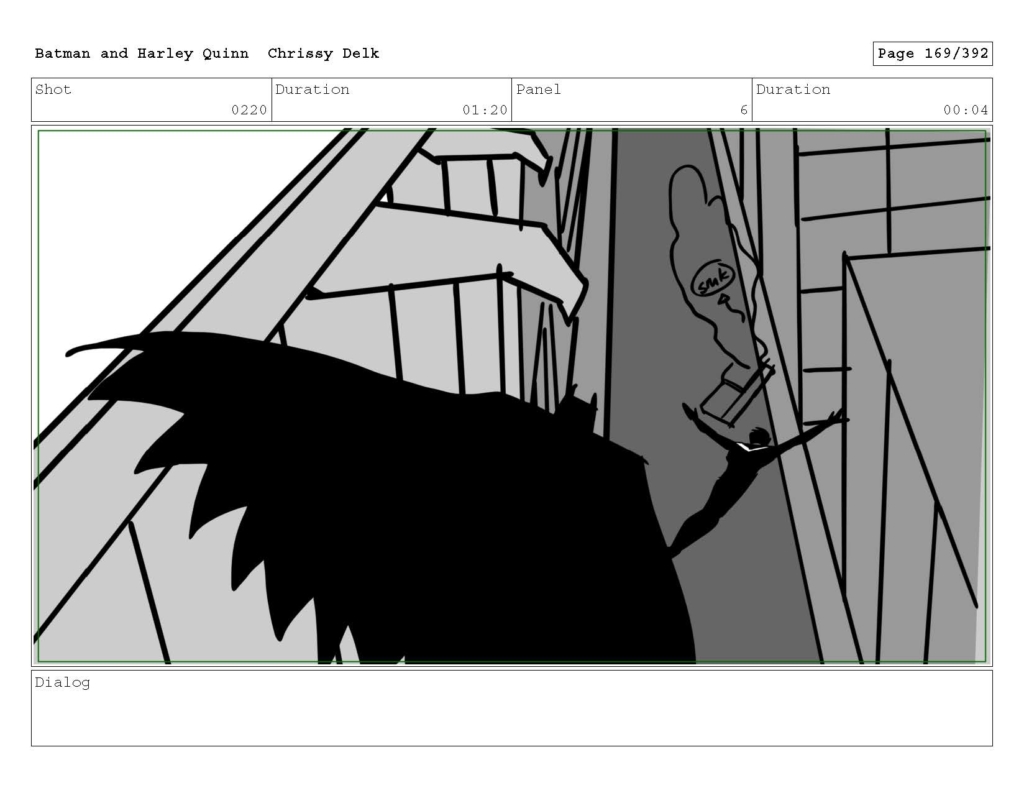Click the panel number value "6"
Image resolution: width=1024 pixels, height=793 pixels.
(743, 110)
